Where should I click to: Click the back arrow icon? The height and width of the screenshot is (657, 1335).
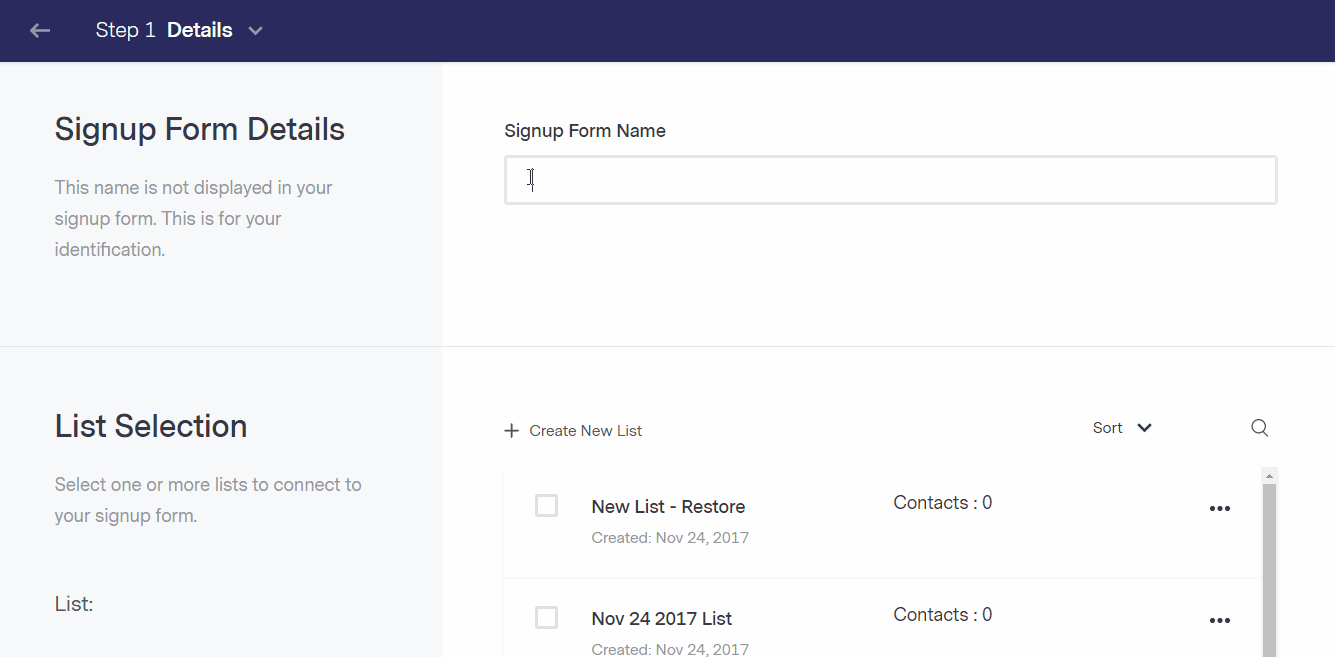40,31
